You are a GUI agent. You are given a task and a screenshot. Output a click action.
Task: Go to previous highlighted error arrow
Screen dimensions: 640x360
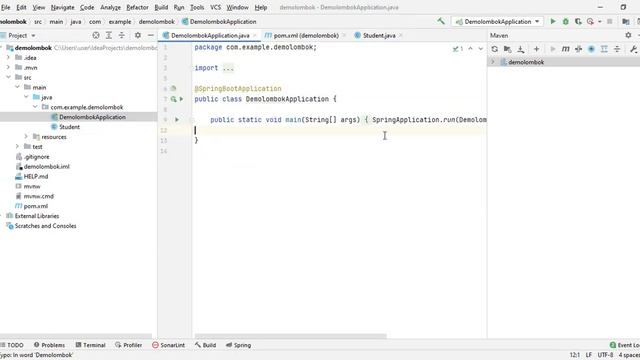coord(470,49)
